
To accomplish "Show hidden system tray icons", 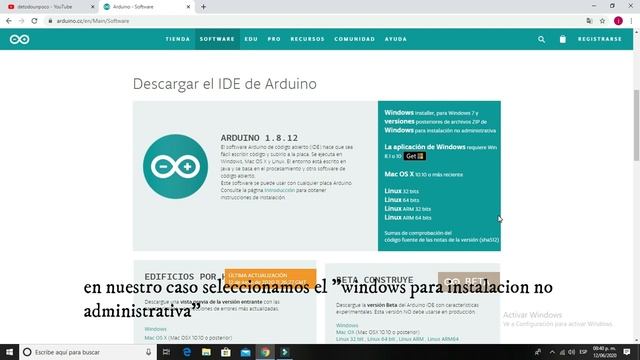I will click(x=552, y=352).
